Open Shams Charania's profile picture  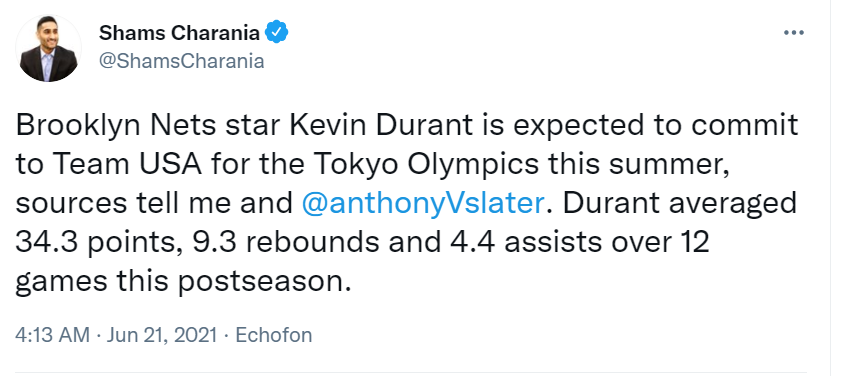[48, 48]
